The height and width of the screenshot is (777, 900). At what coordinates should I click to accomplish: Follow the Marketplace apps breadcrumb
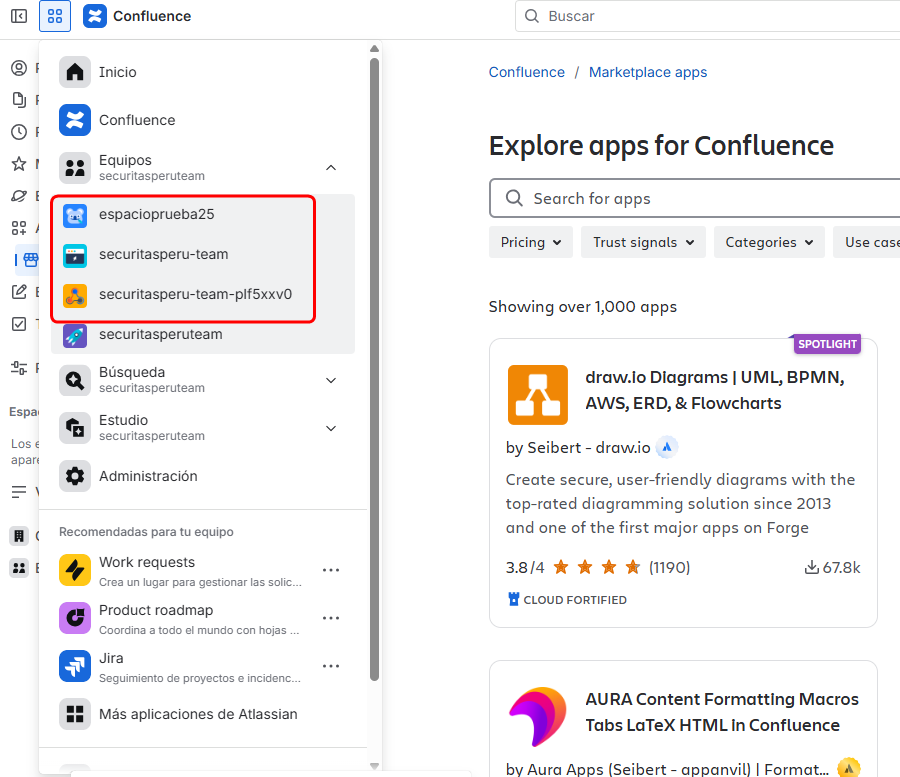(x=647, y=72)
